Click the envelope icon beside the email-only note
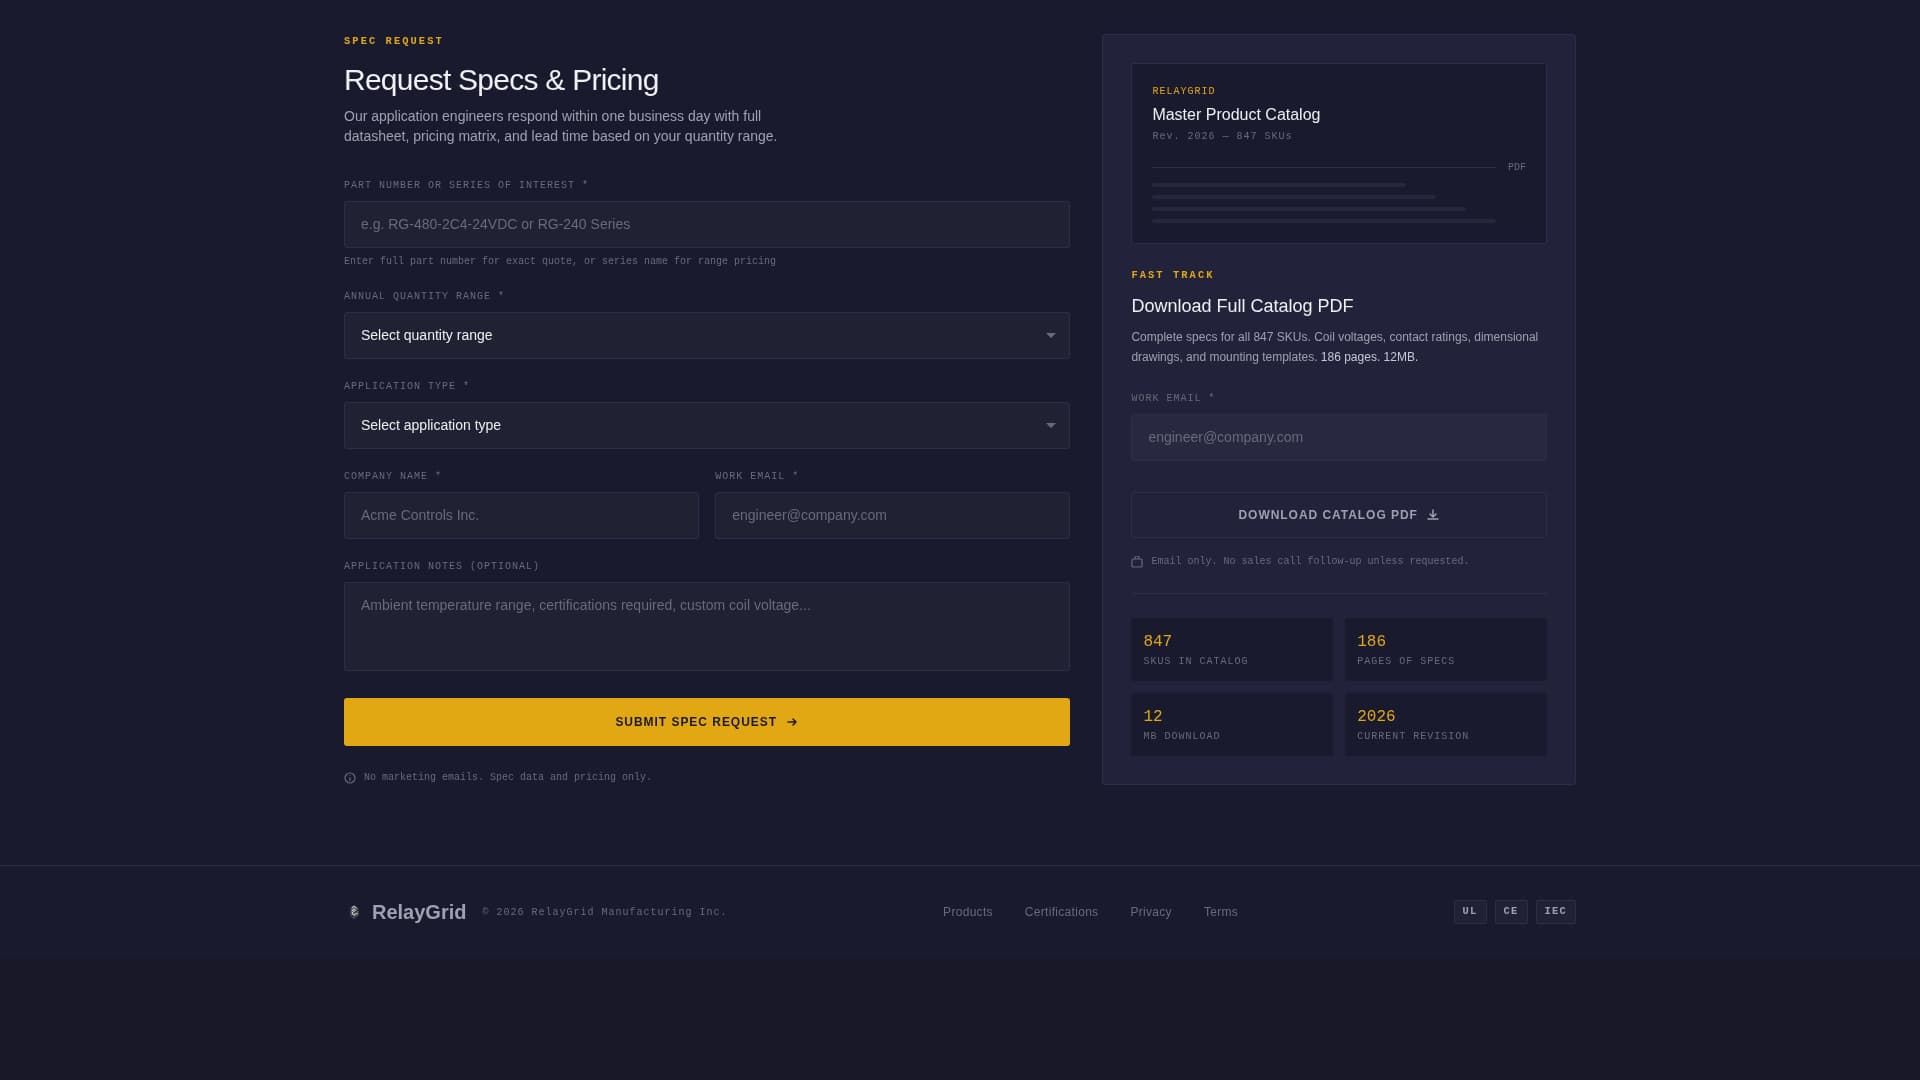This screenshot has height=1080, width=1920. point(1136,561)
